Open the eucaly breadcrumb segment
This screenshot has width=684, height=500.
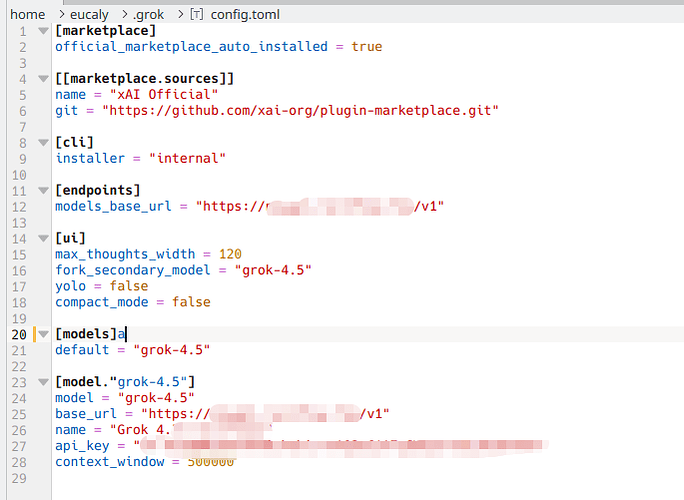(x=89, y=15)
